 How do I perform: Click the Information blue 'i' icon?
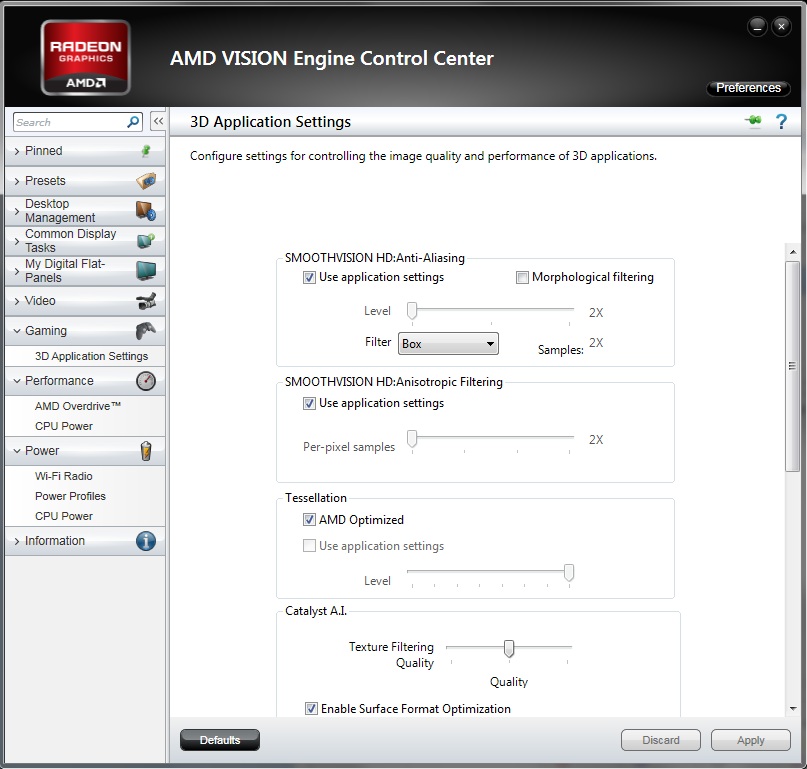(146, 541)
